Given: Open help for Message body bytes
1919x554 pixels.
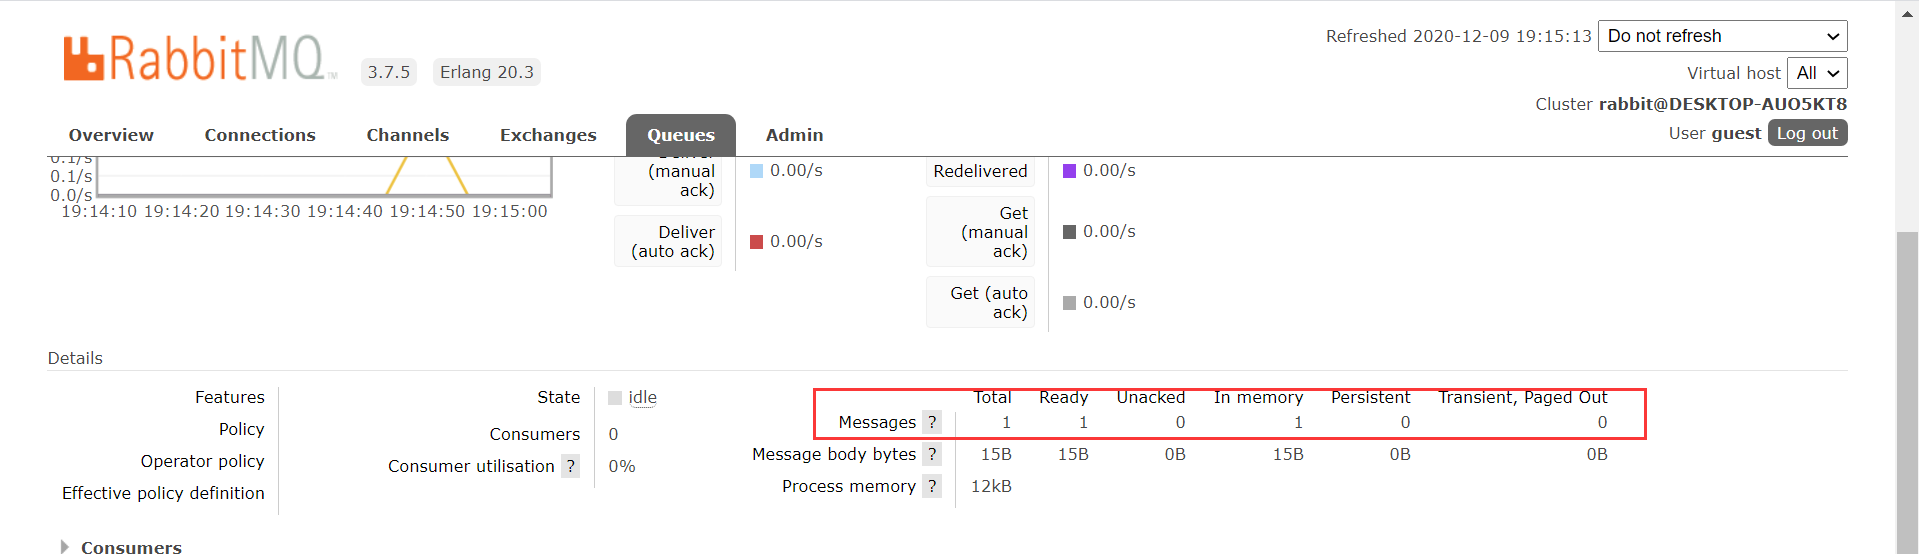Looking at the screenshot, I should coord(932,454).
